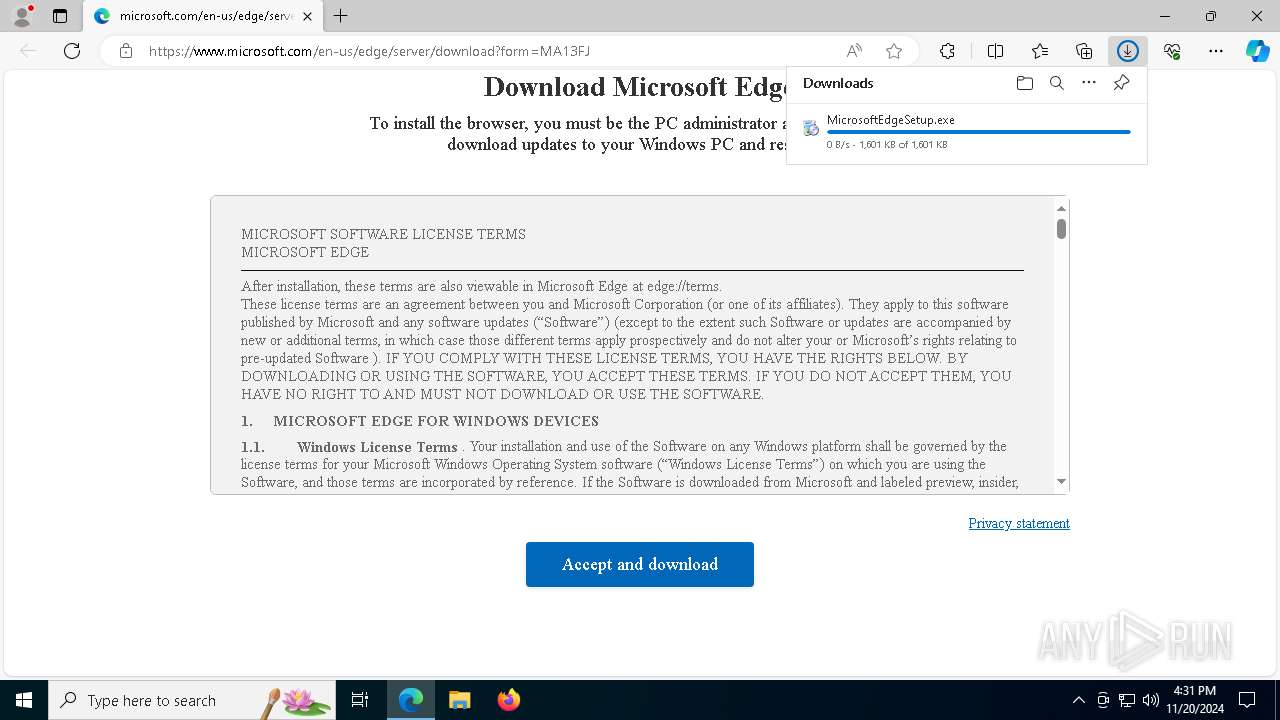1280x720 pixels.
Task: Open MicrosoftEdgeSetup.exe download entry
Action: [x=967, y=132]
